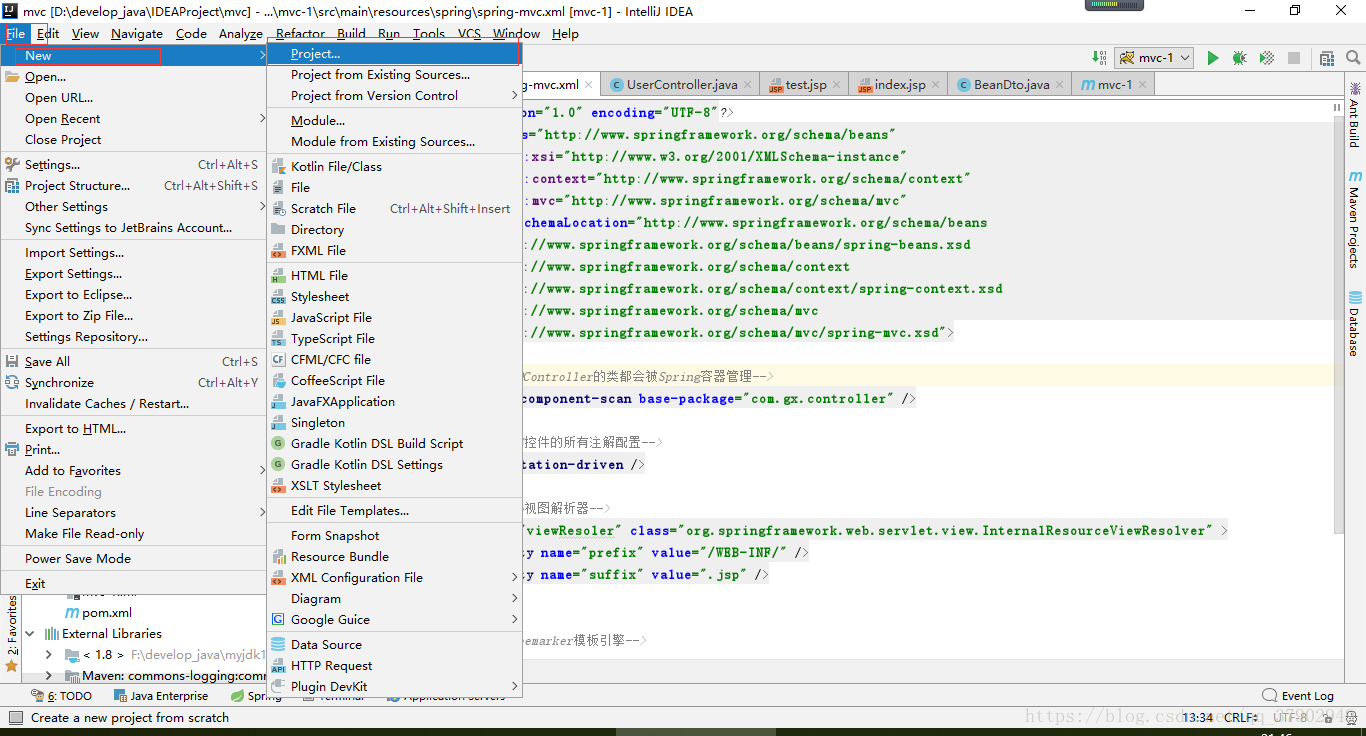Open the Help menu
The width and height of the screenshot is (1366, 736).
point(565,33)
